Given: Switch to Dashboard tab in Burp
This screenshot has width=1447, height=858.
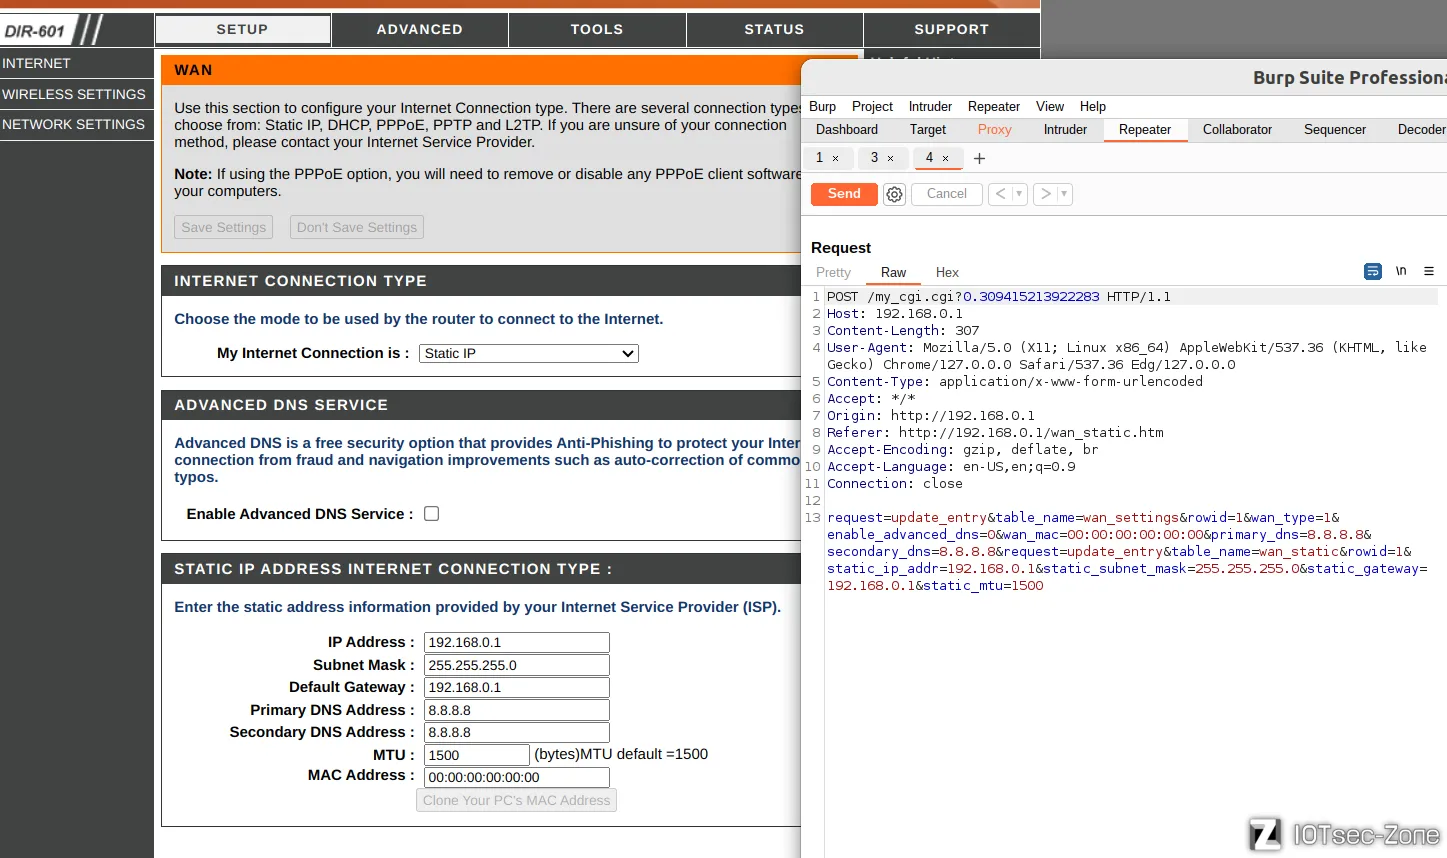Looking at the screenshot, I should (846, 129).
